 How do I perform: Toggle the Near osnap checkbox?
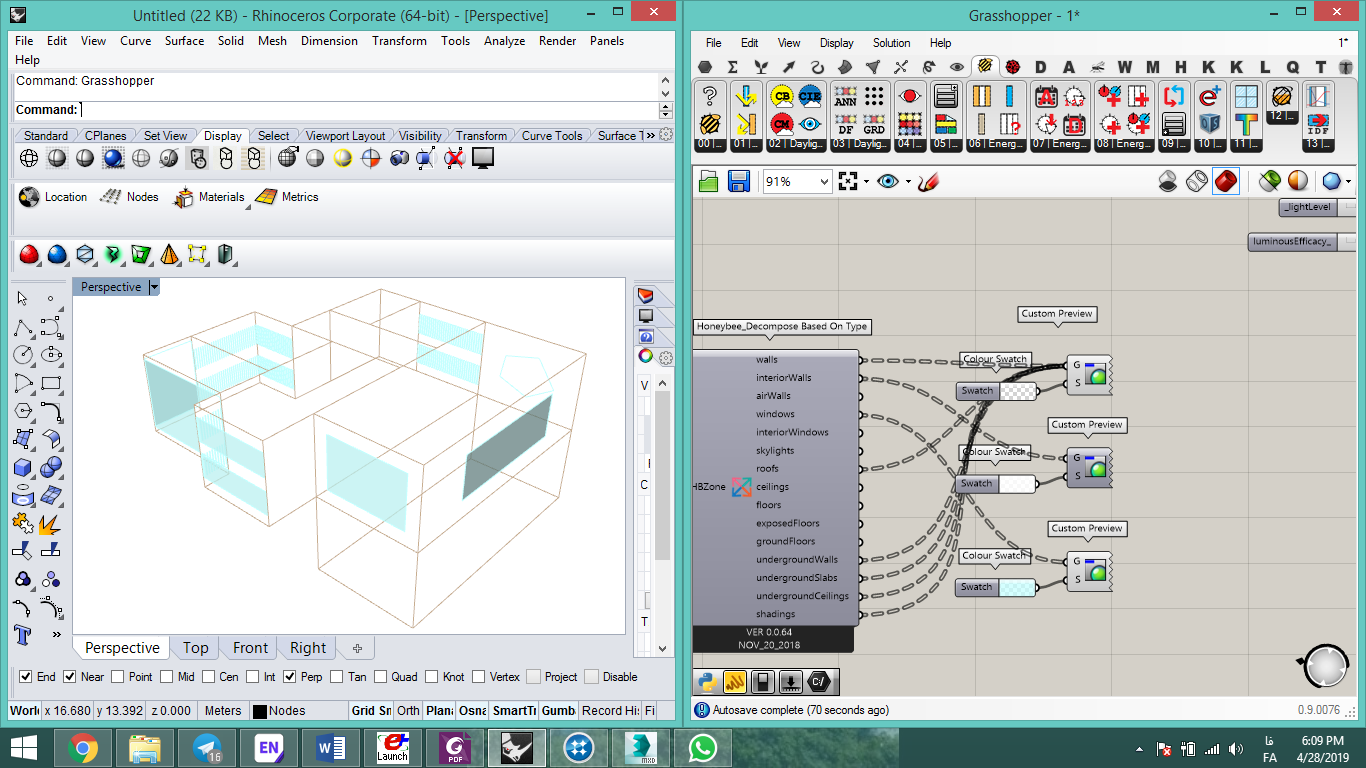coord(70,677)
